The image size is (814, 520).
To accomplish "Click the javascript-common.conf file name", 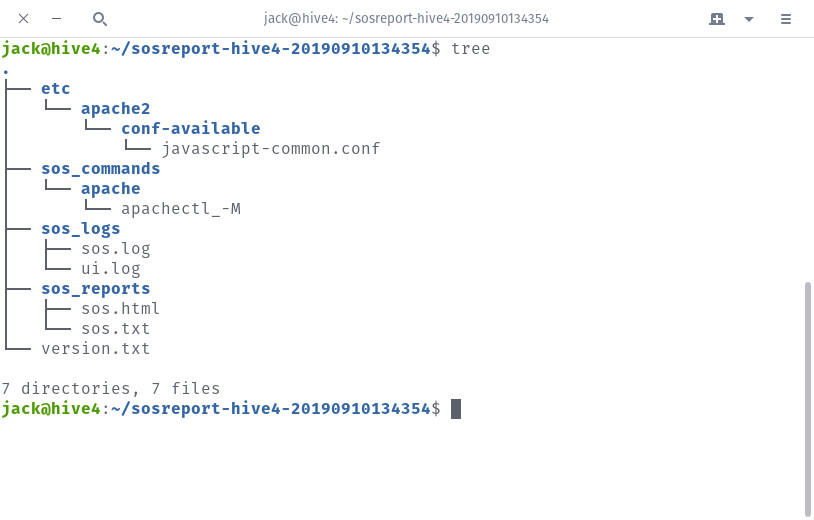I will (270, 149).
